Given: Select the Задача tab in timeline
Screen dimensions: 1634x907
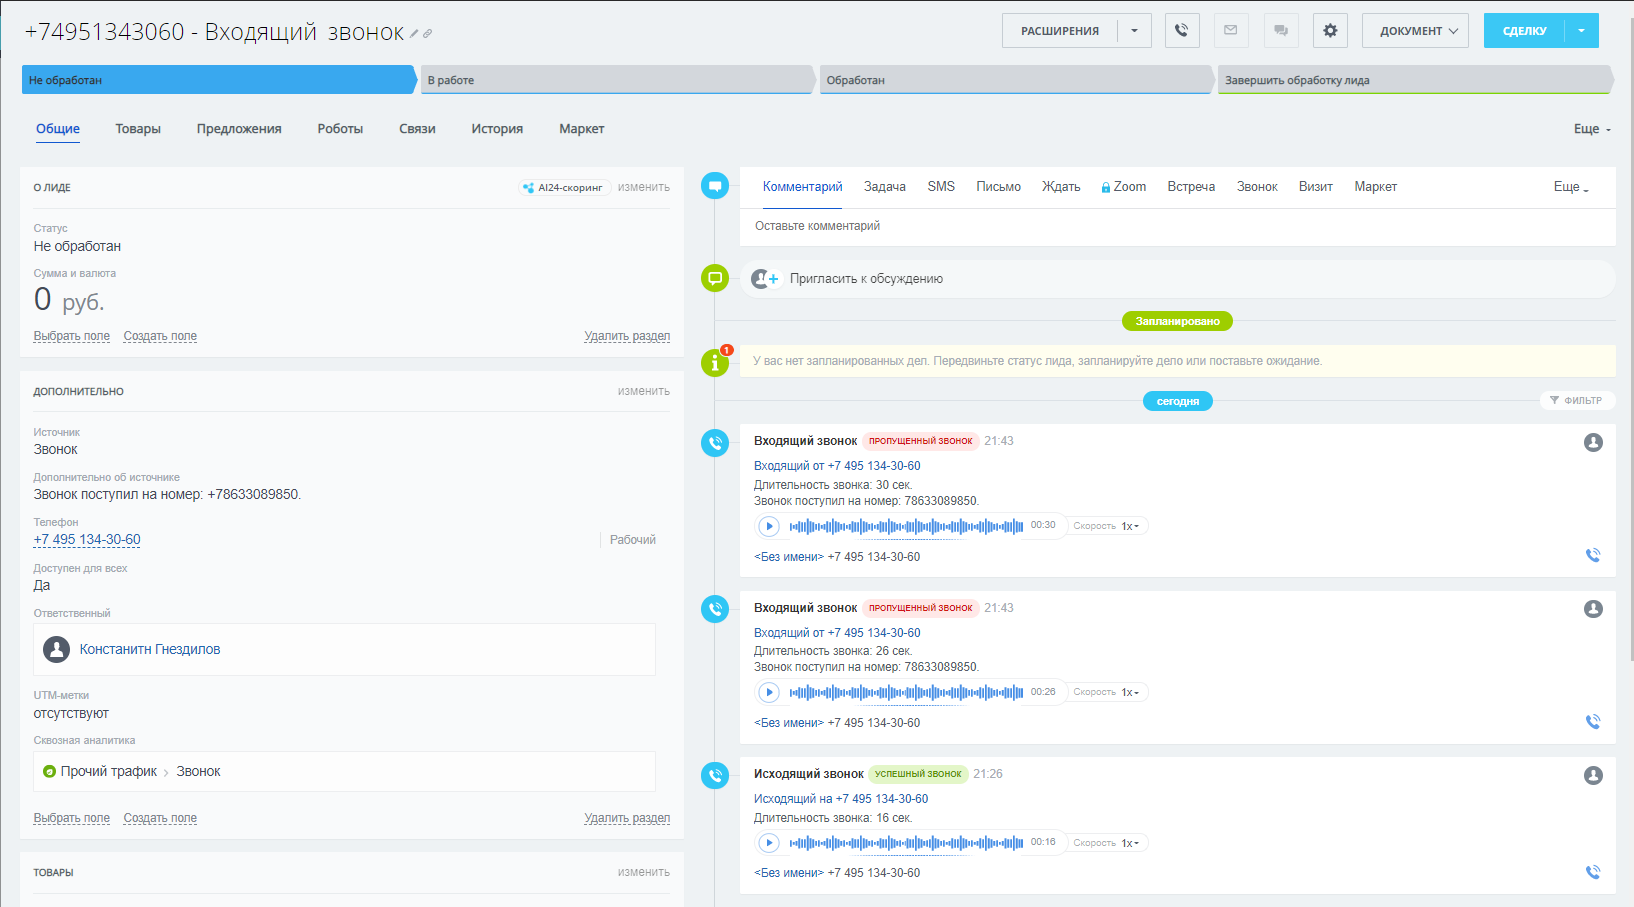Looking at the screenshot, I should (x=884, y=187).
